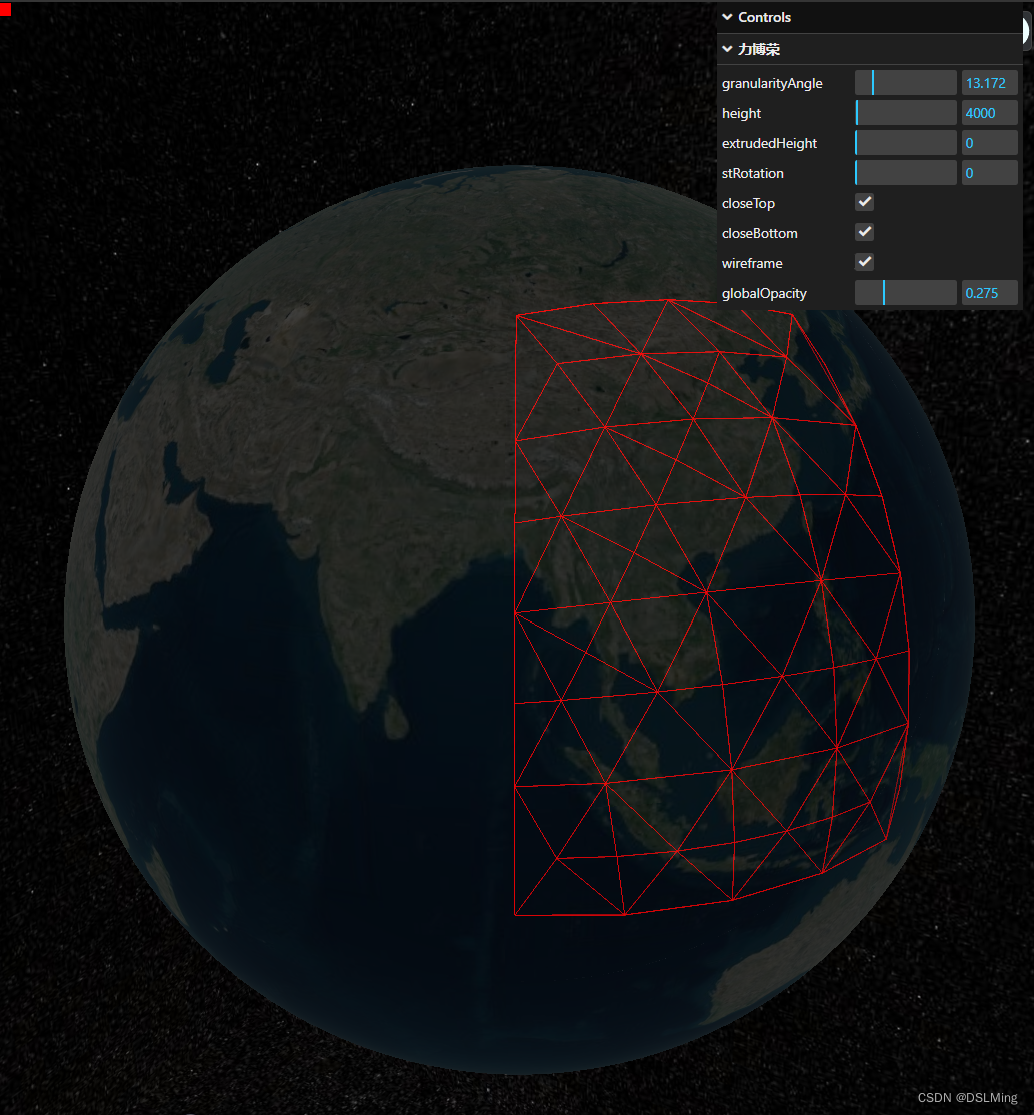Click the globalOpacity value field 0.275
Screen dimensions: 1034x1115
click(989, 293)
